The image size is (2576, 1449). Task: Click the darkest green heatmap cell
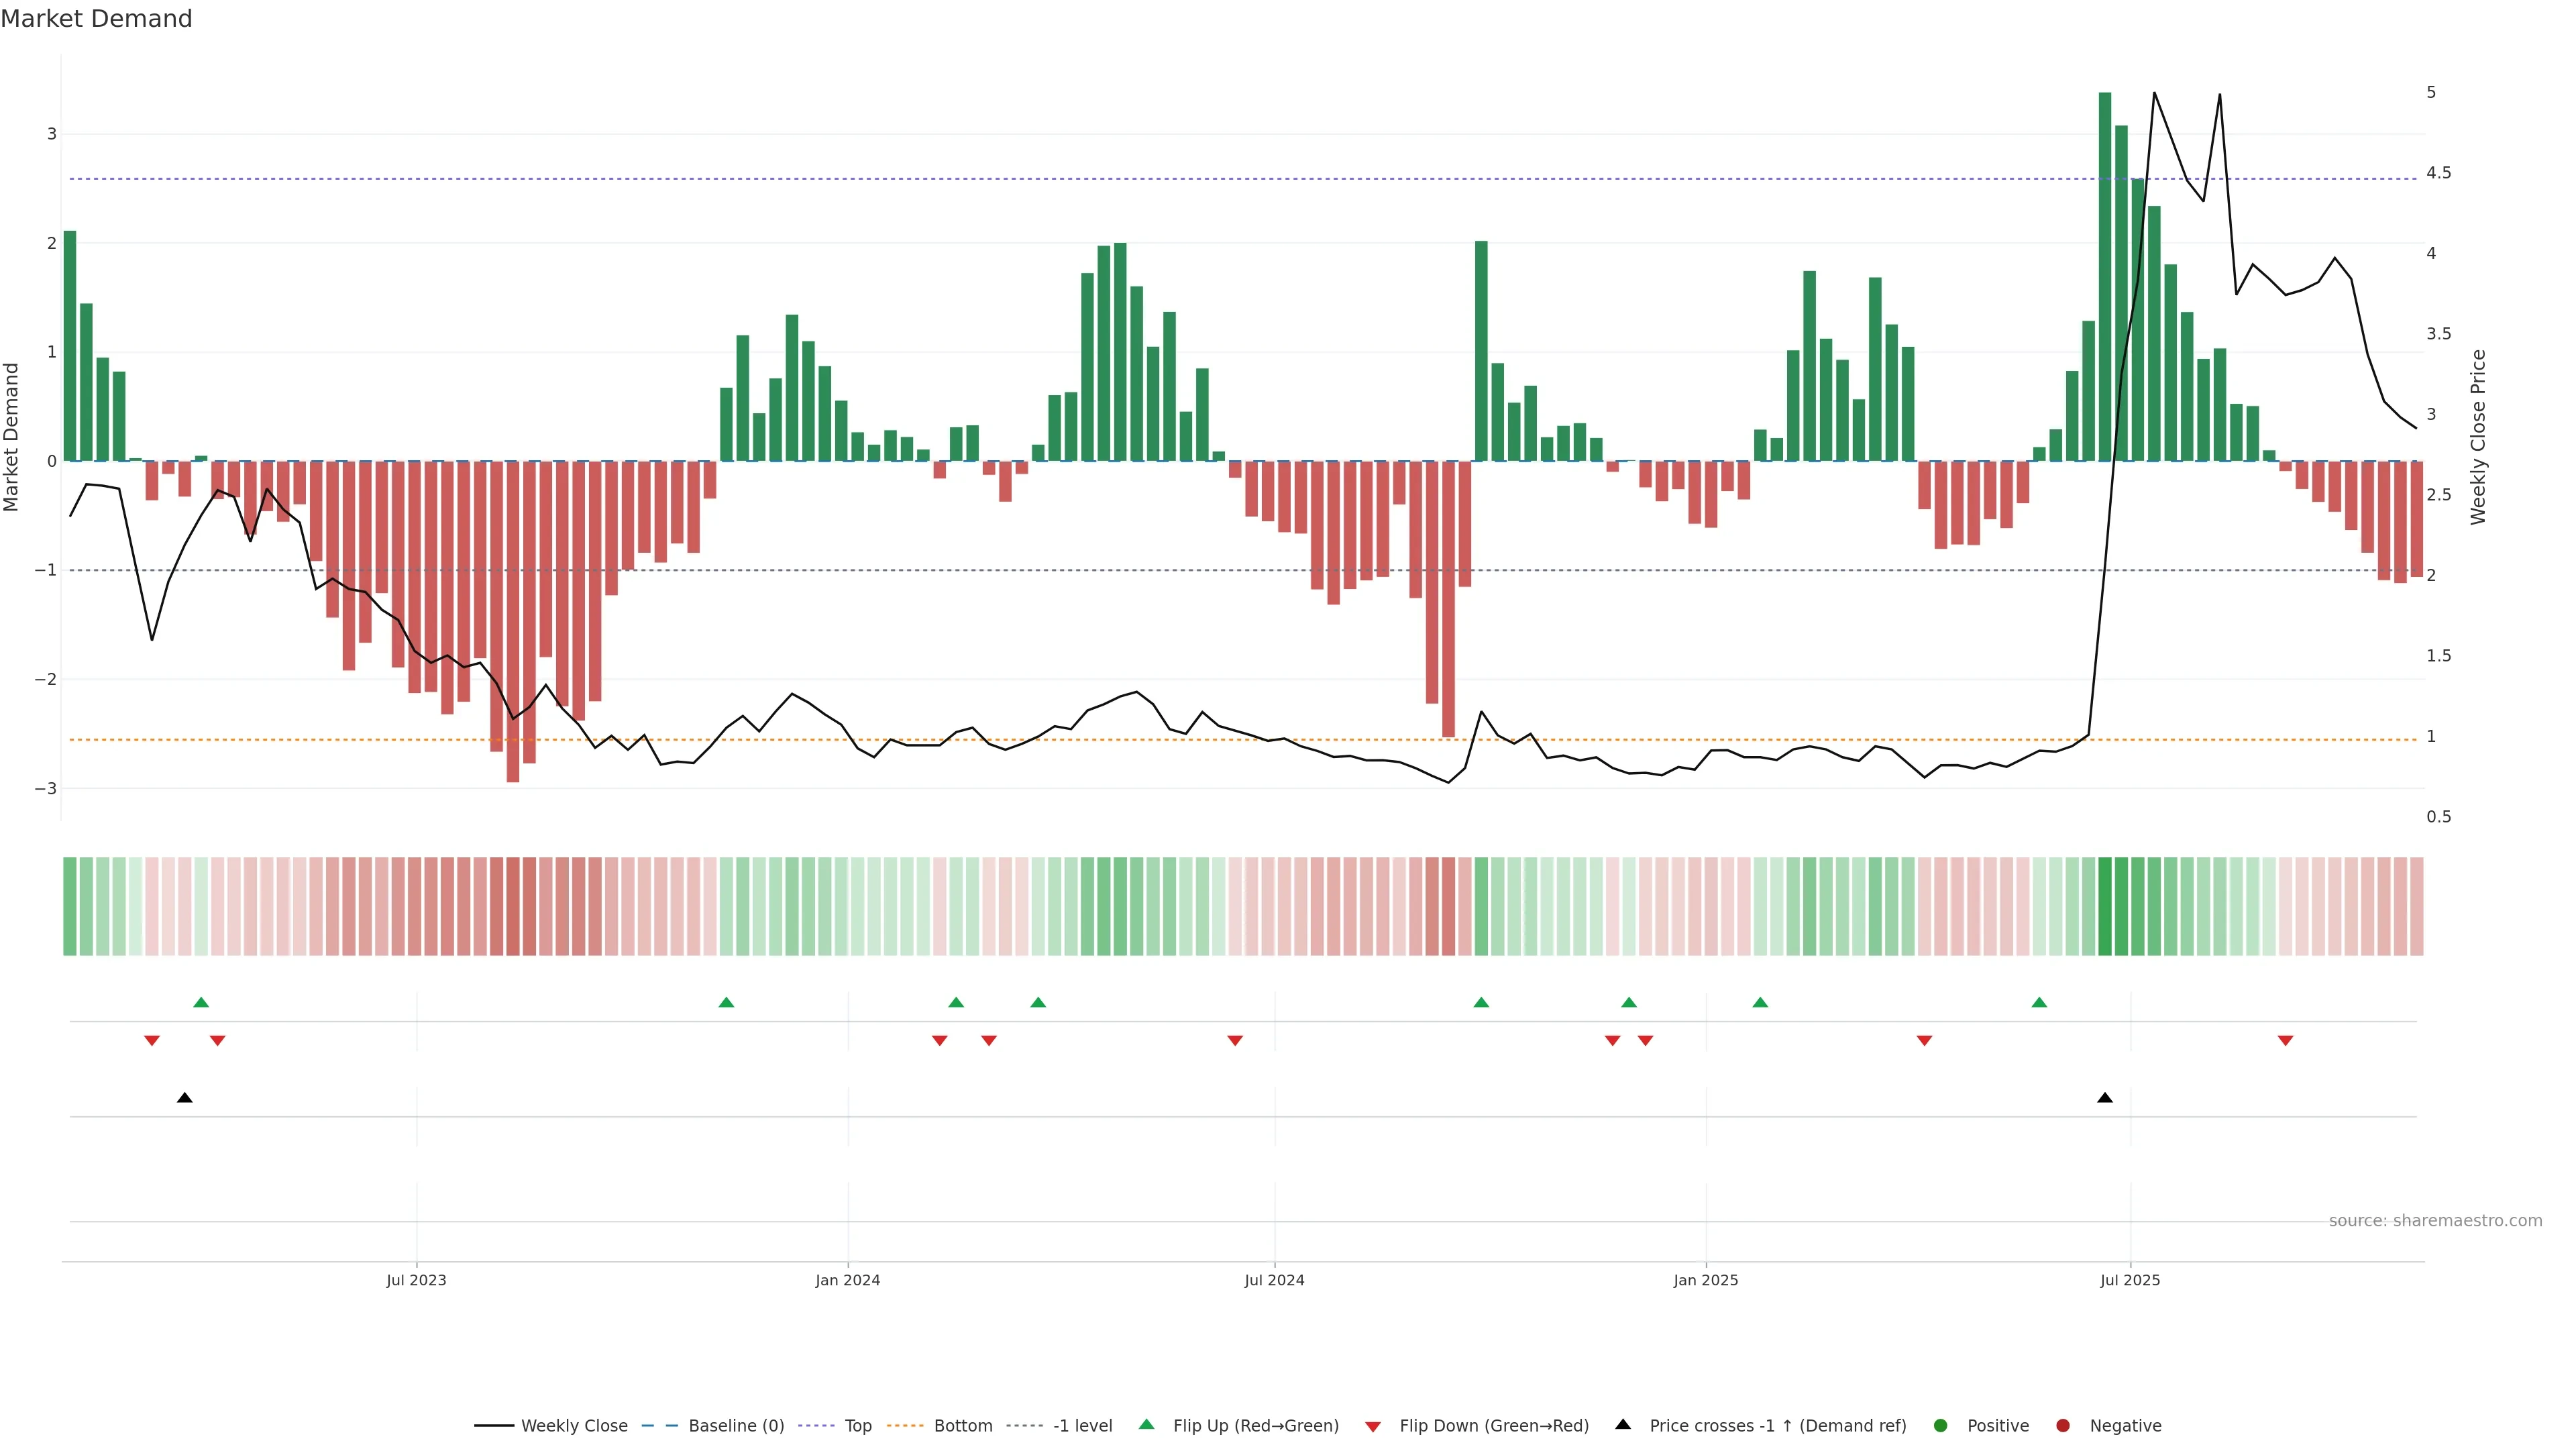coord(2104,906)
